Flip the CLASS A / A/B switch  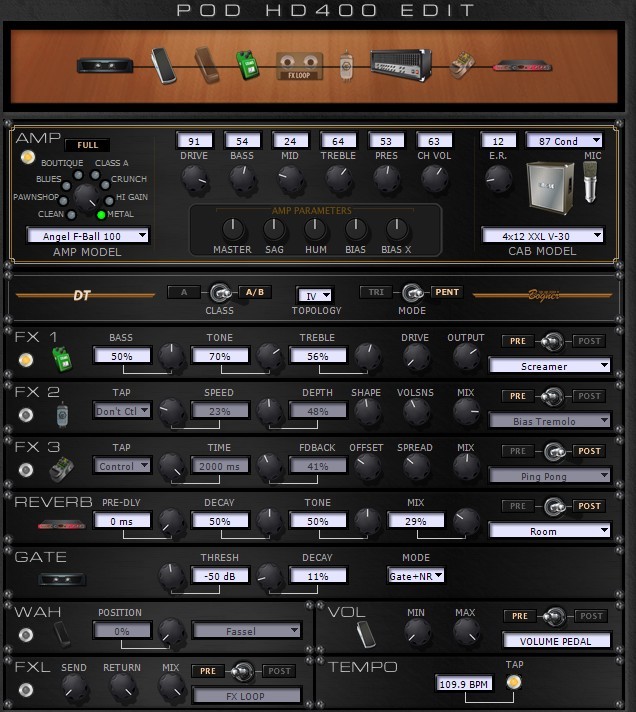point(220,293)
